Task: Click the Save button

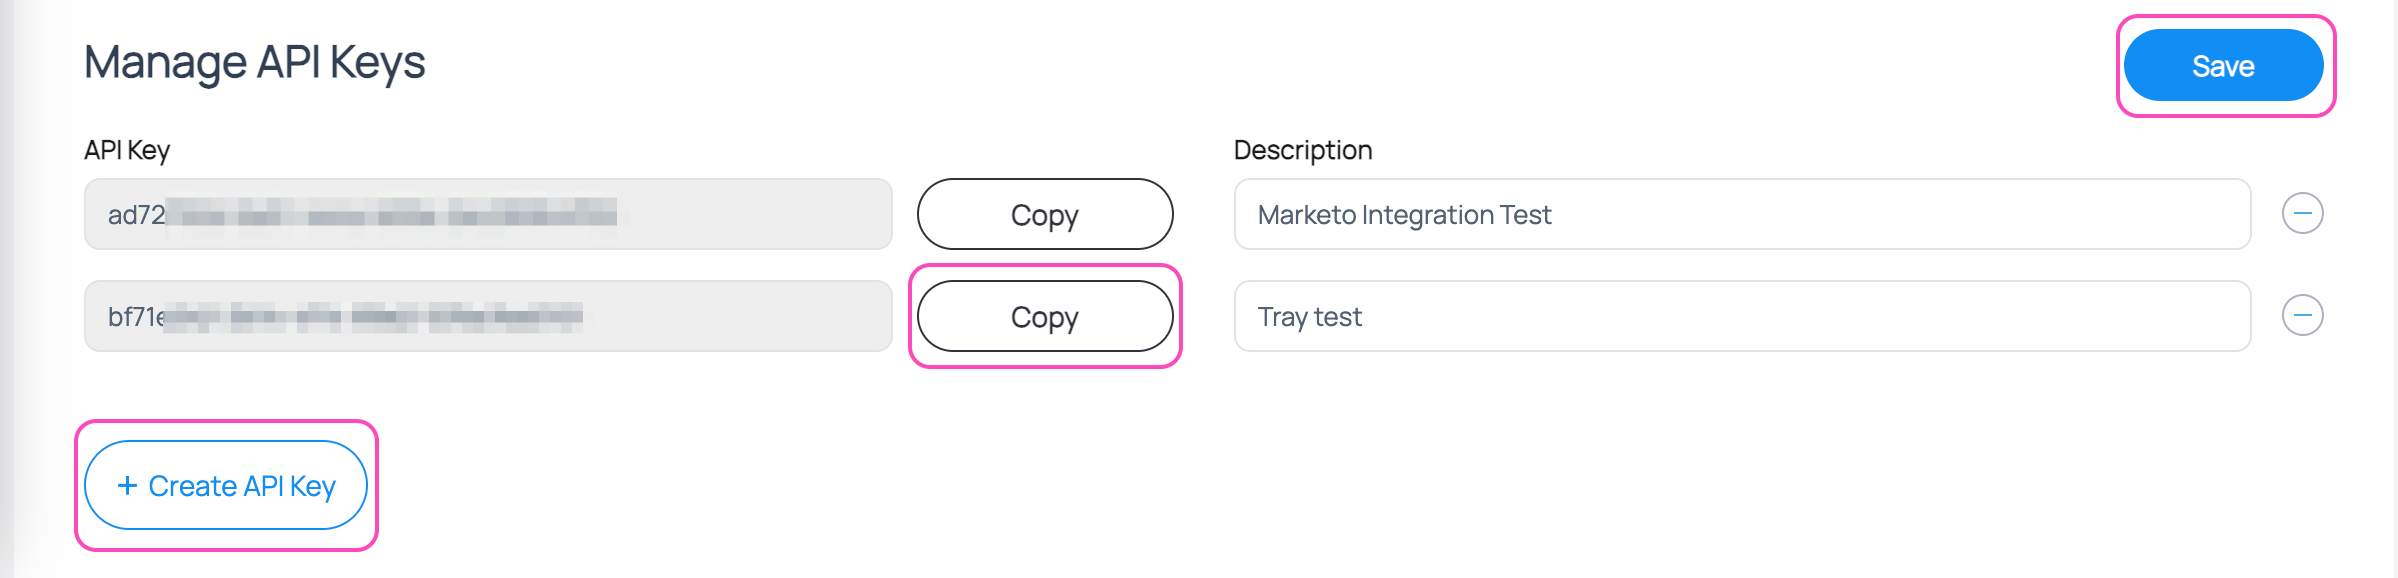Action: (2224, 64)
